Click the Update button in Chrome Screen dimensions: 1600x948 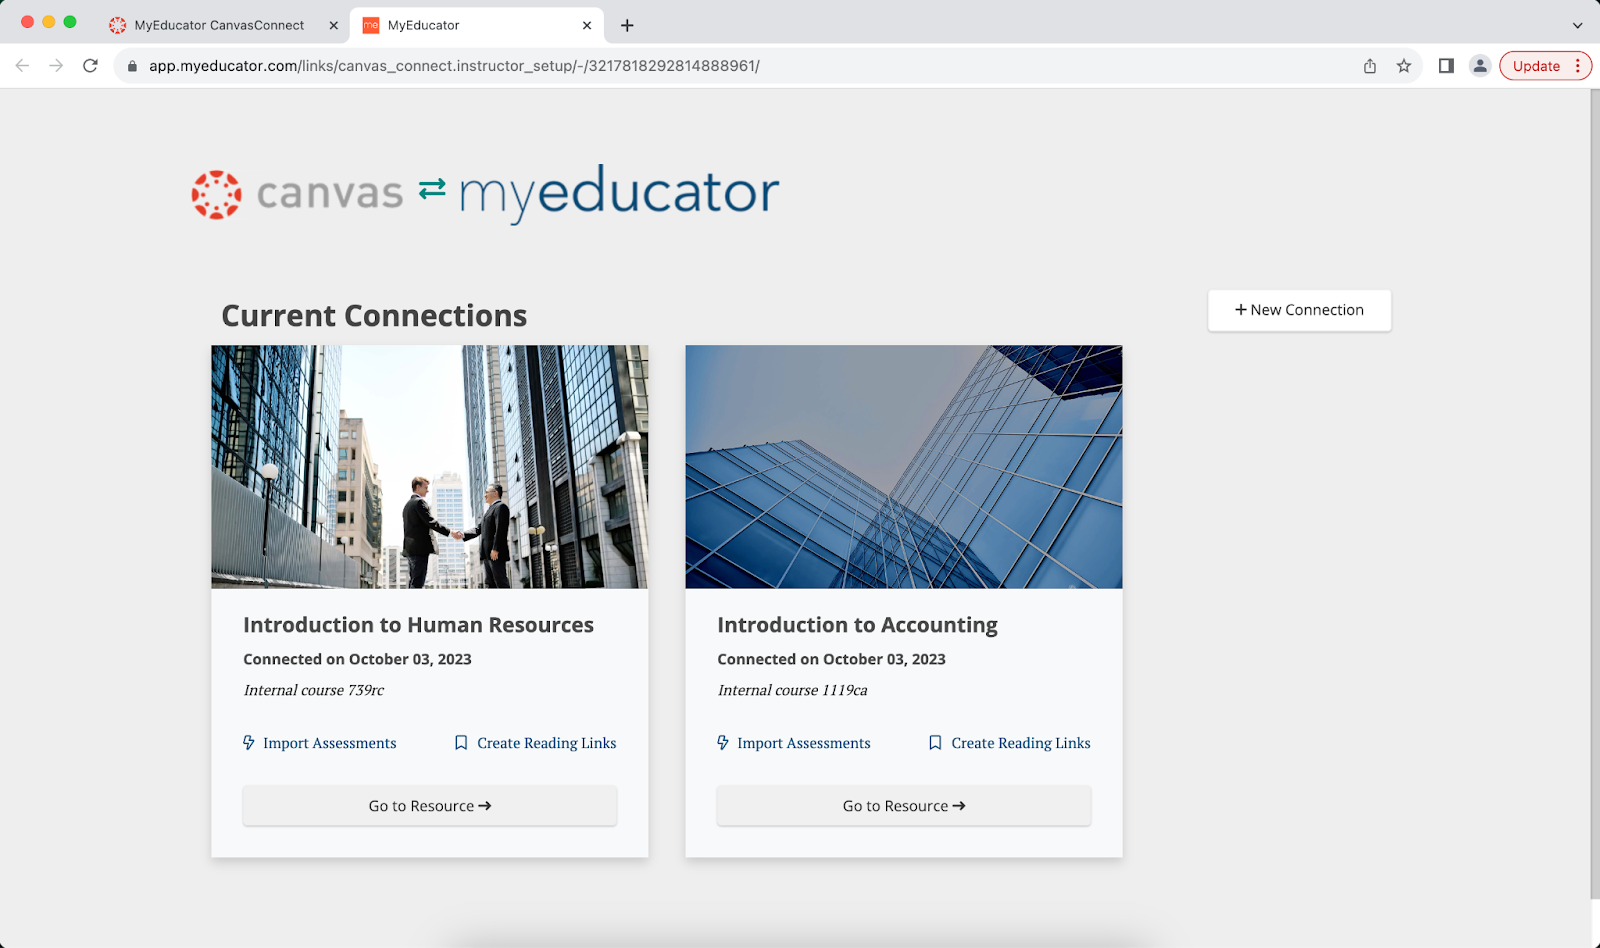pyautogui.click(x=1536, y=66)
